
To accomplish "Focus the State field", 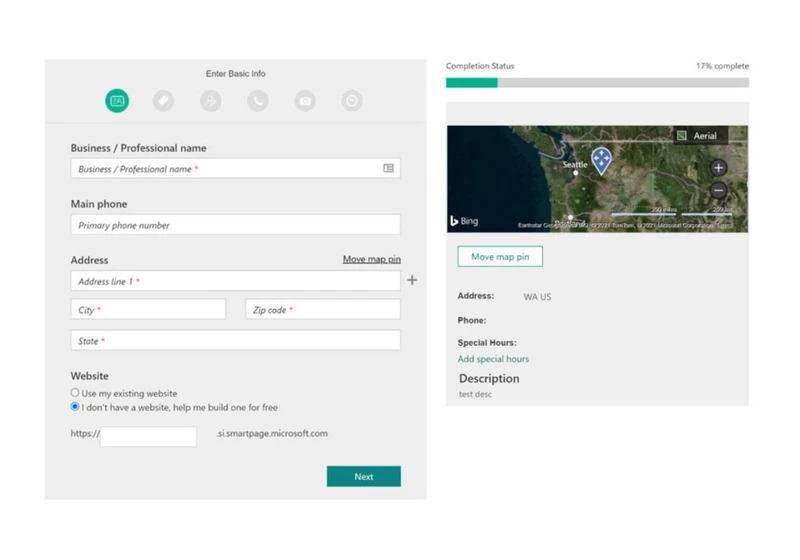I will [236, 340].
